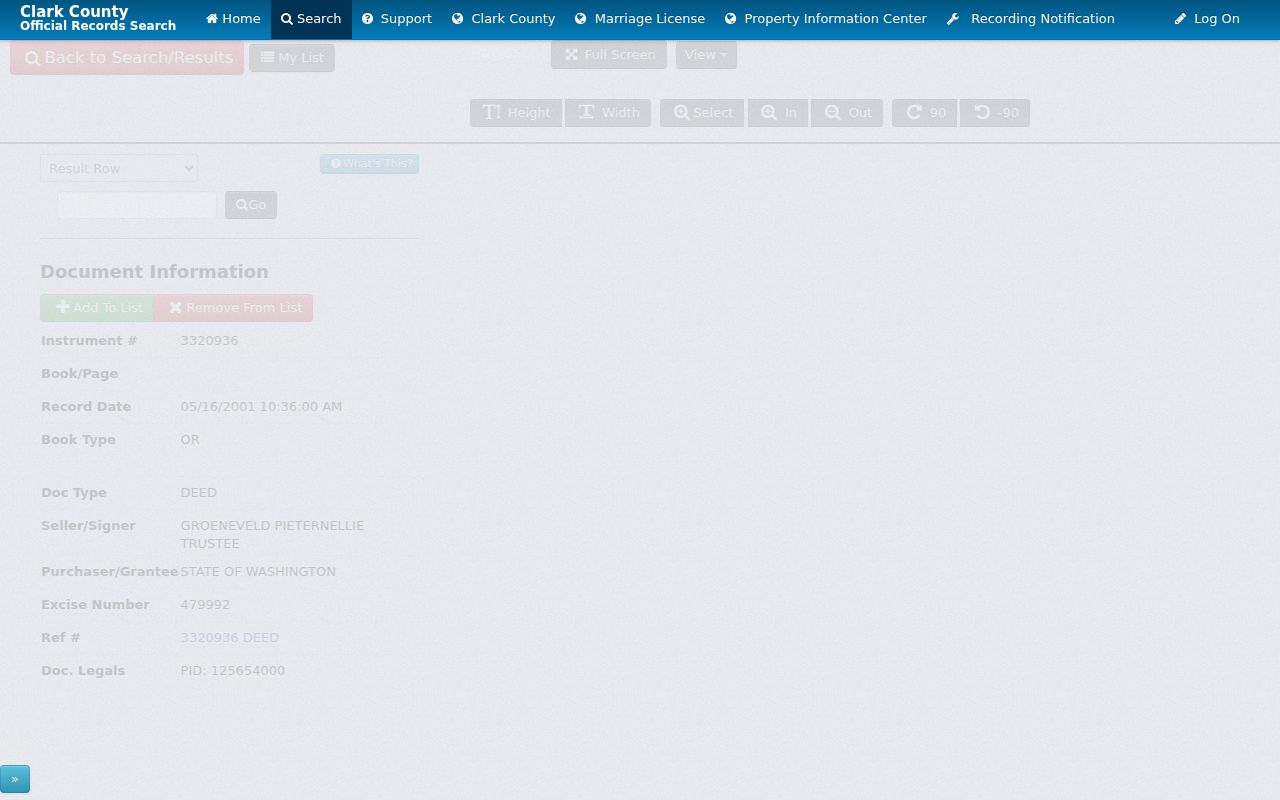Screen dimensions: 1280x800
Task: Click the What's This? help button
Action: 370,164
